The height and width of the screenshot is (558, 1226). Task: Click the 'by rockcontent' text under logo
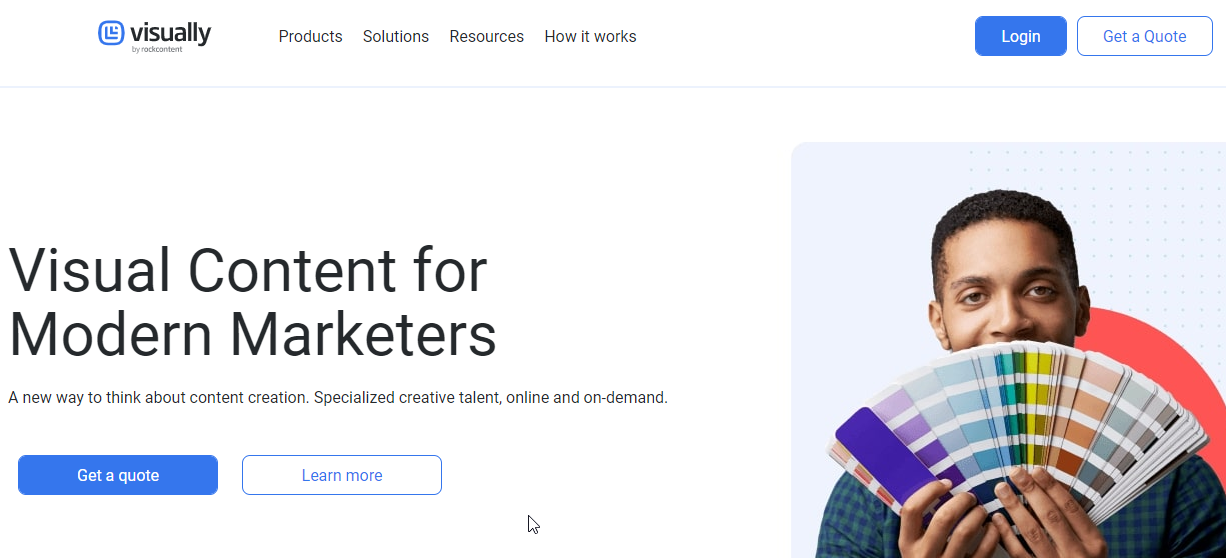tap(157, 49)
